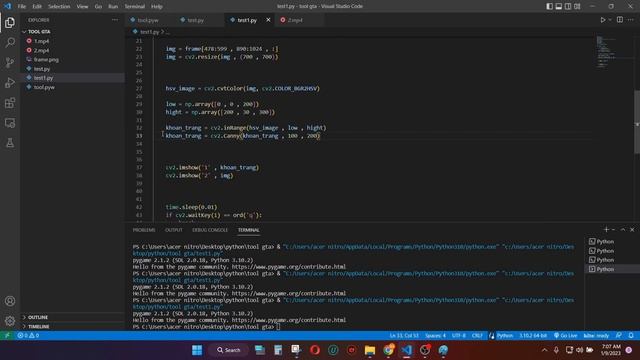This screenshot has width=640, height=360.
Task: Change encoding via UTF-8 in status bar
Action: coord(459,336)
